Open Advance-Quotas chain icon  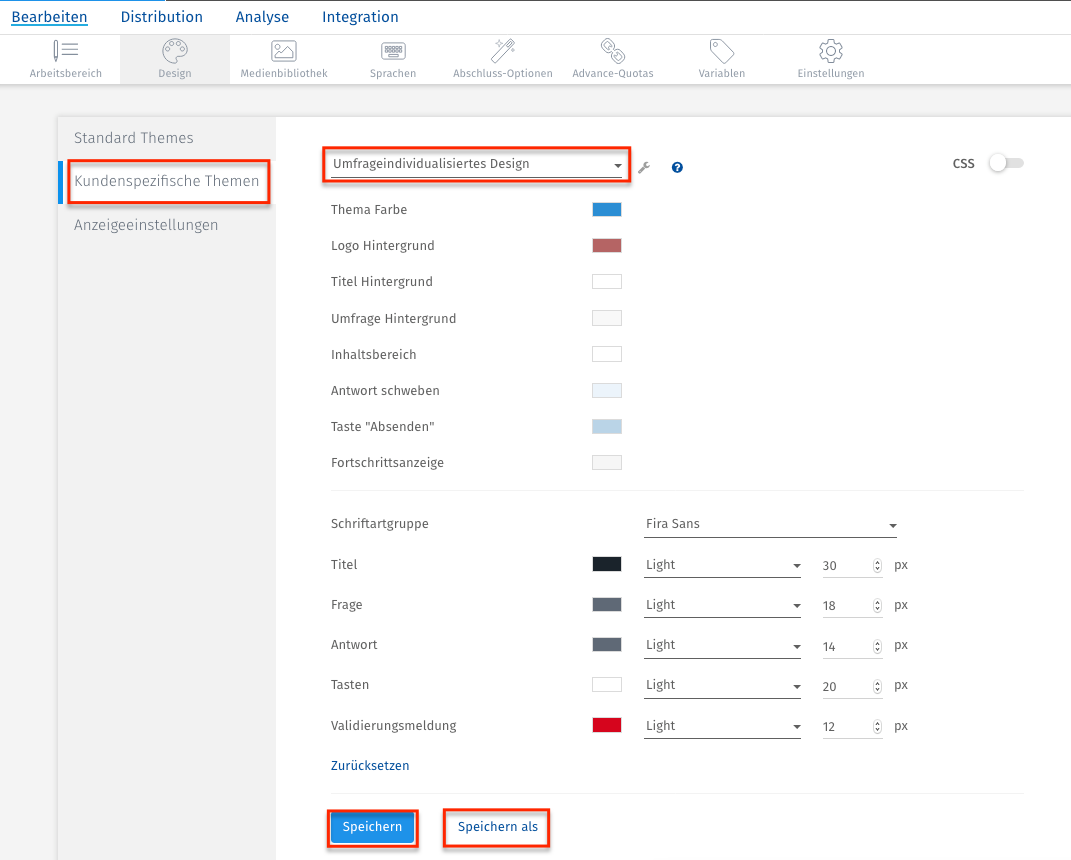click(x=612, y=51)
